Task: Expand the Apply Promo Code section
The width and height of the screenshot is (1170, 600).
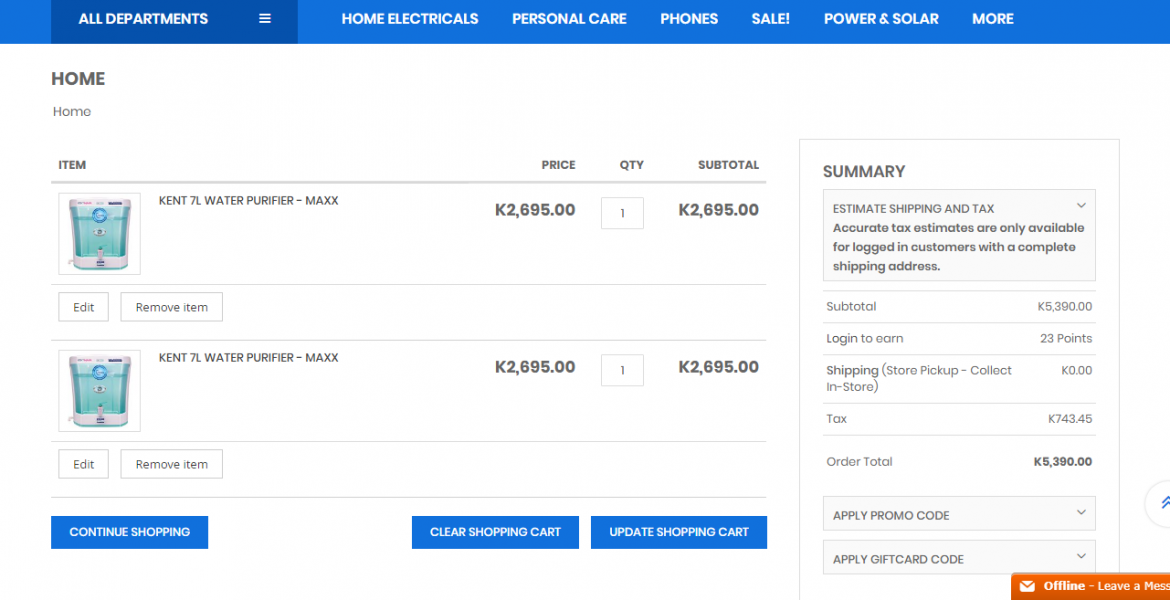Action: [x=959, y=514]
